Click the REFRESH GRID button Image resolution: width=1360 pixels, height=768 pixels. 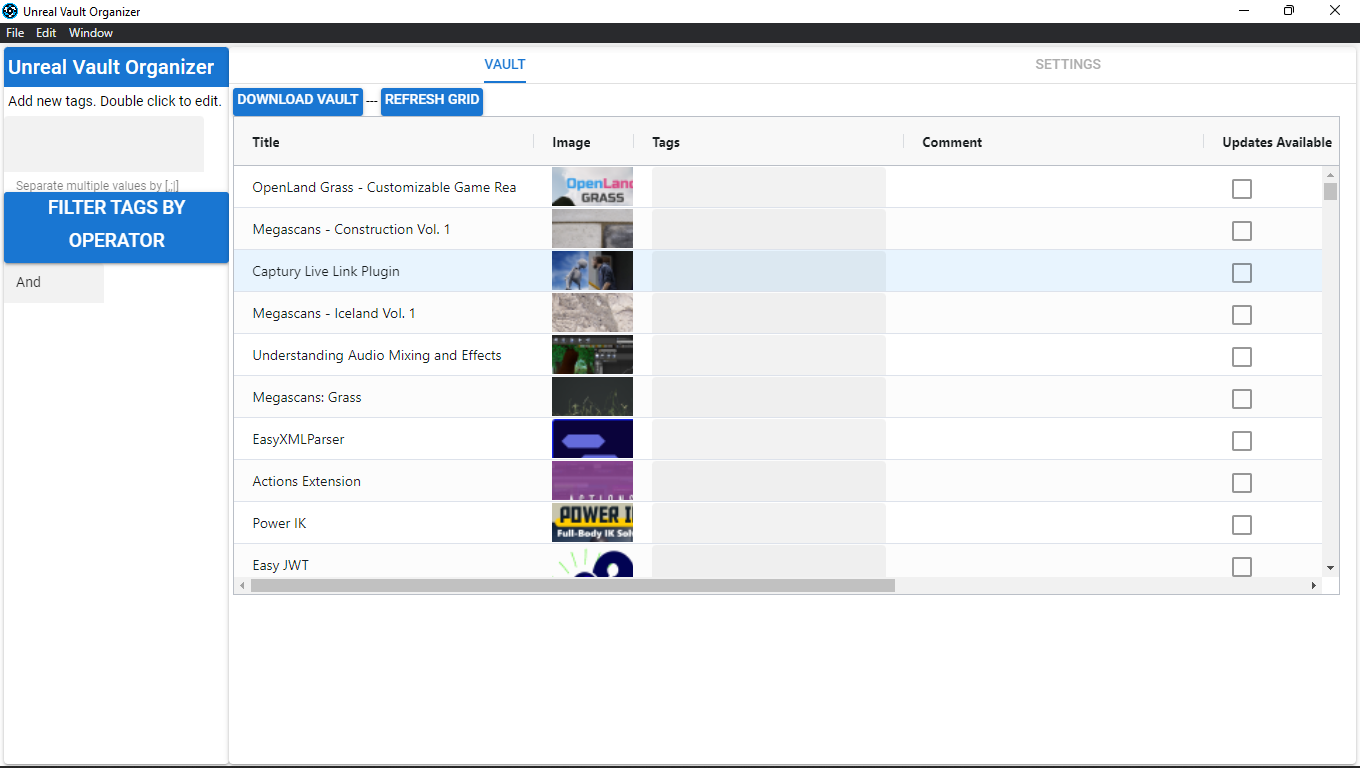[x=432, y=100]
